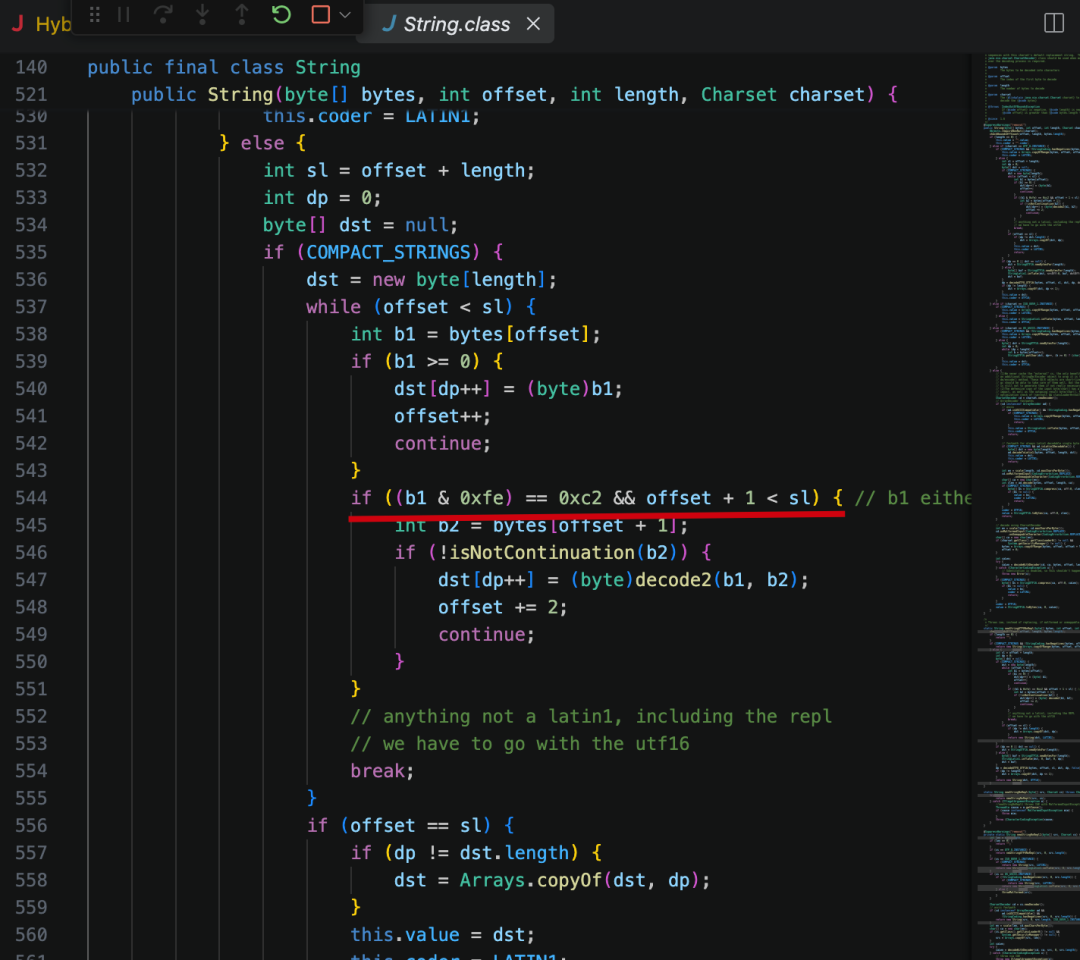Open the stop button dropdown arrow
The height and width of the screenshot is (960, 1080).
pyautogui.click(x=345, y=14)
